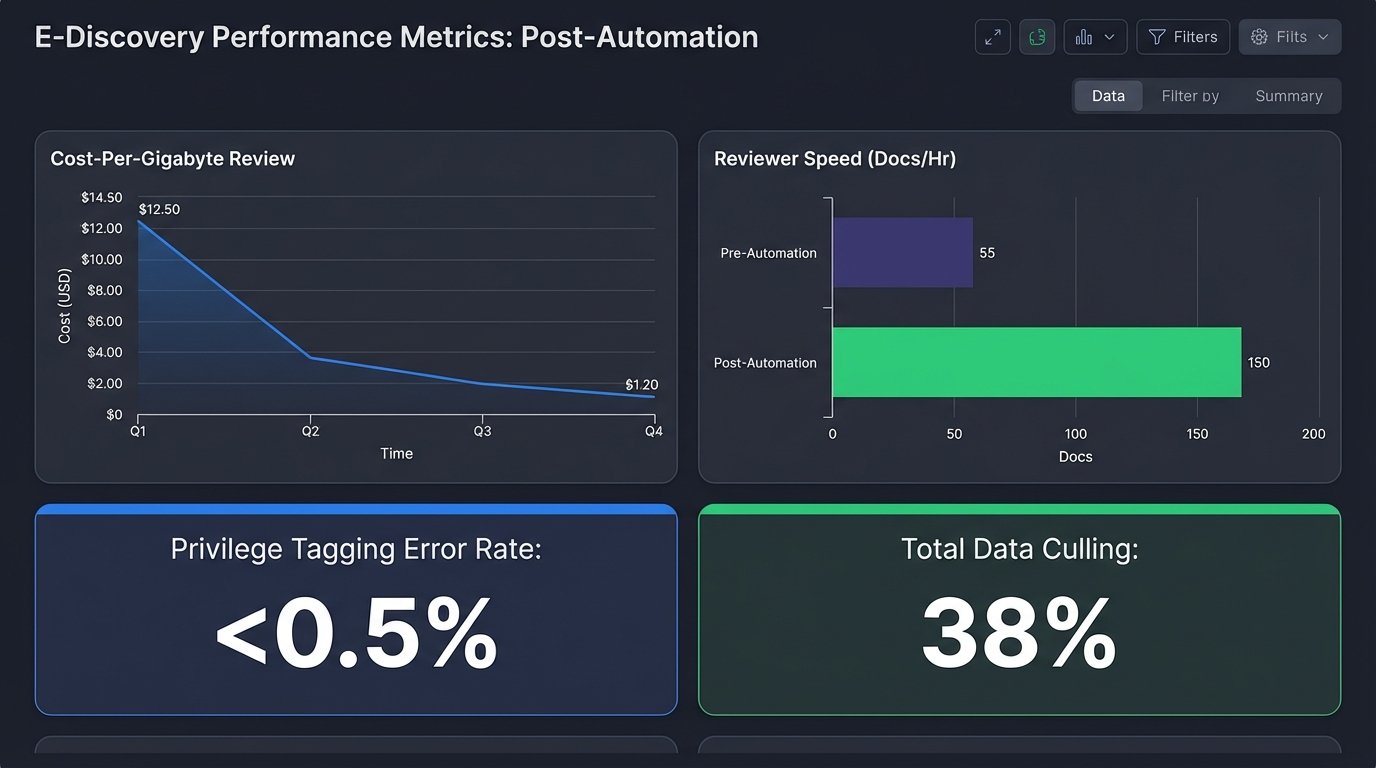Screen dimensions: 1376x768
Task: Click the Data tab
Action: 1108,95
